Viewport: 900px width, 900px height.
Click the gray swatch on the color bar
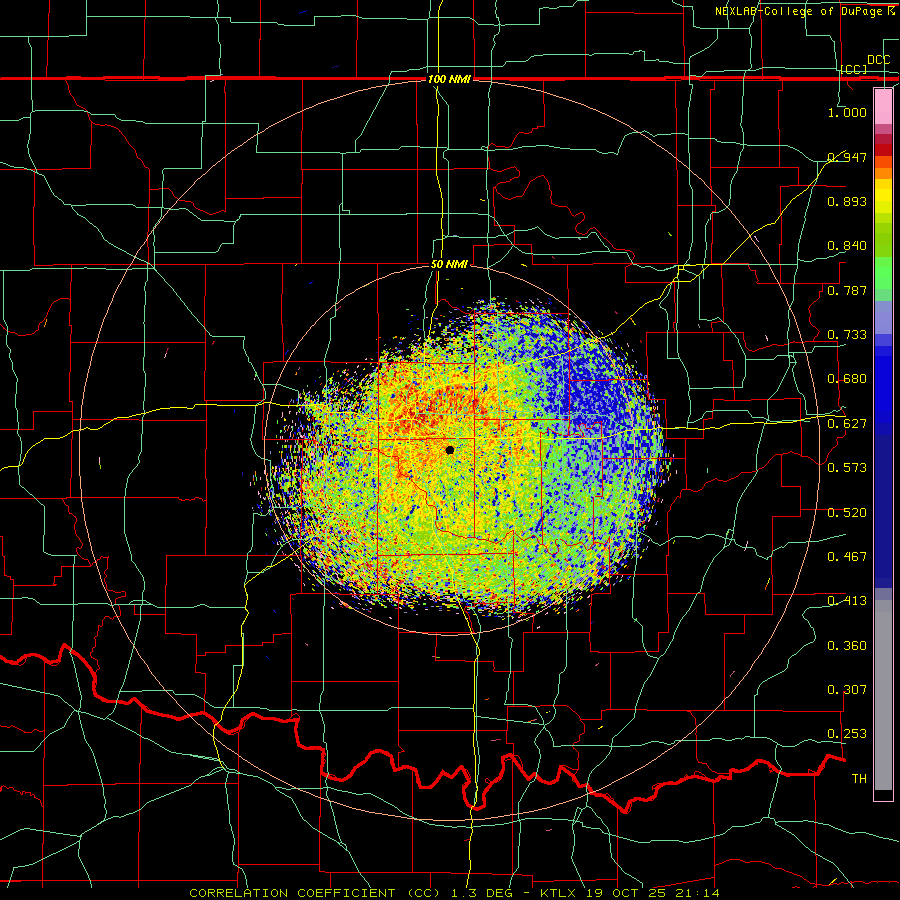pos(883,695)
